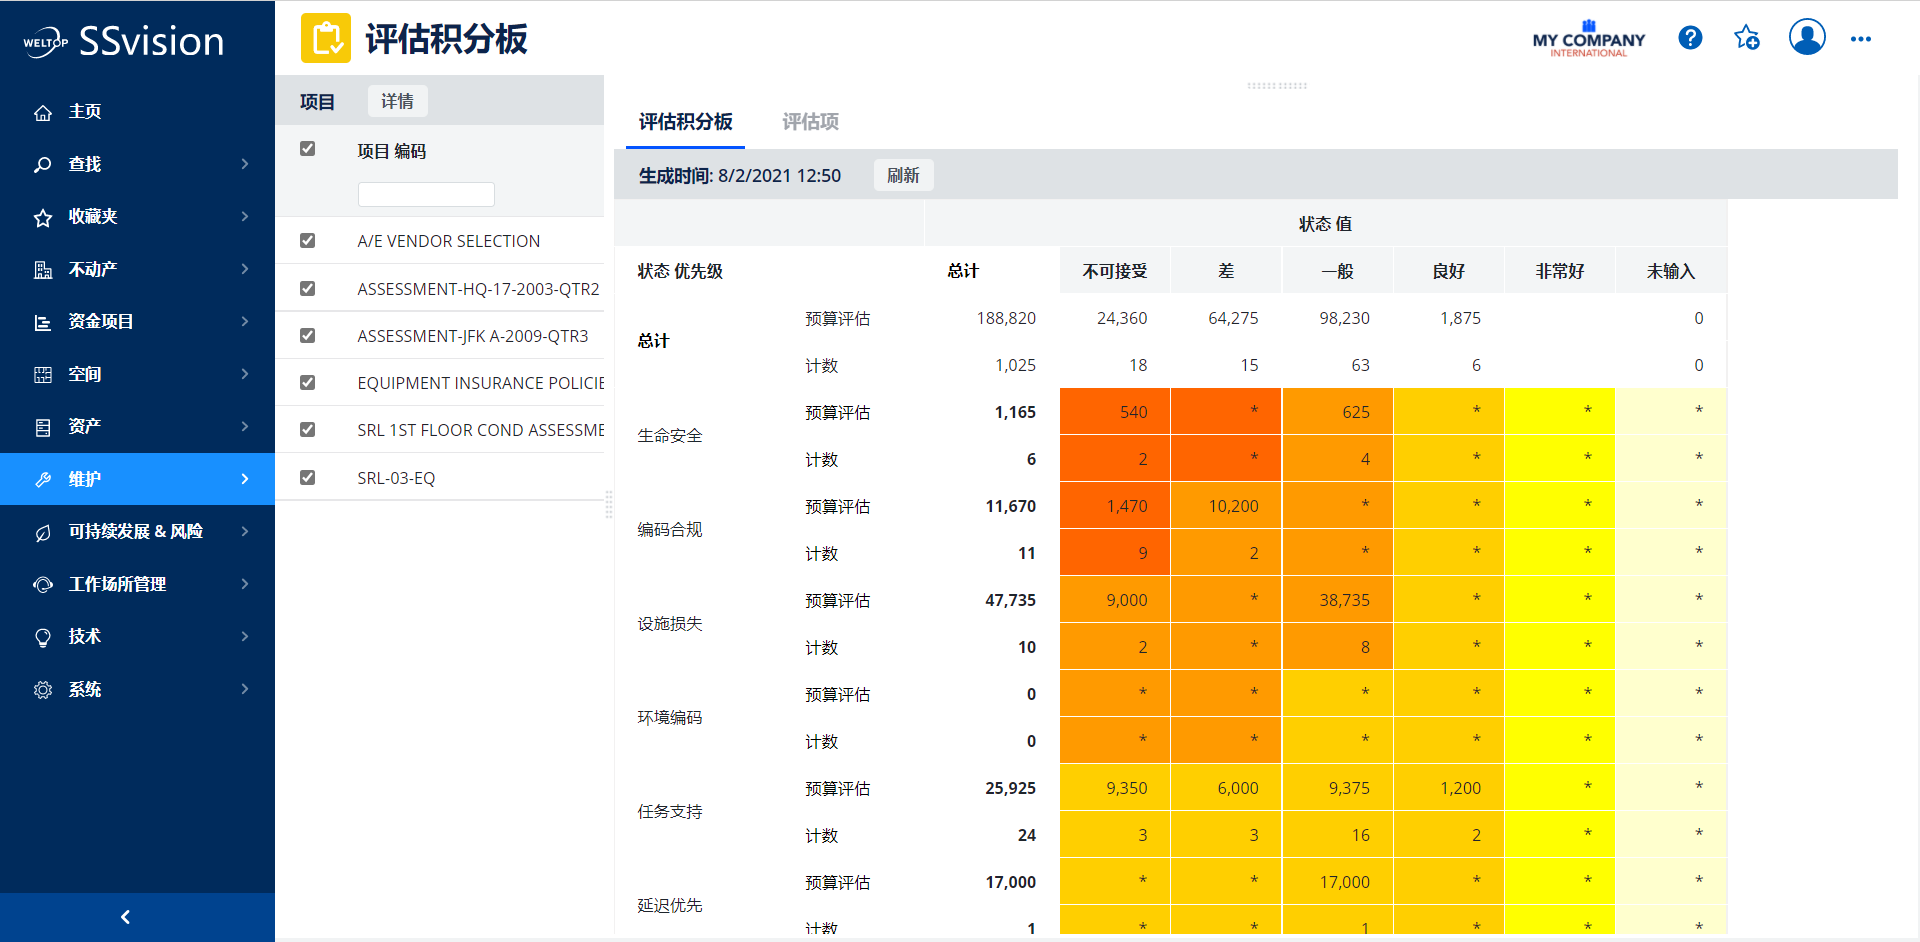Viewport: 1920px width, 942px height.
Task: Expand the 系统 menu arrow
Action: point(245,689)
